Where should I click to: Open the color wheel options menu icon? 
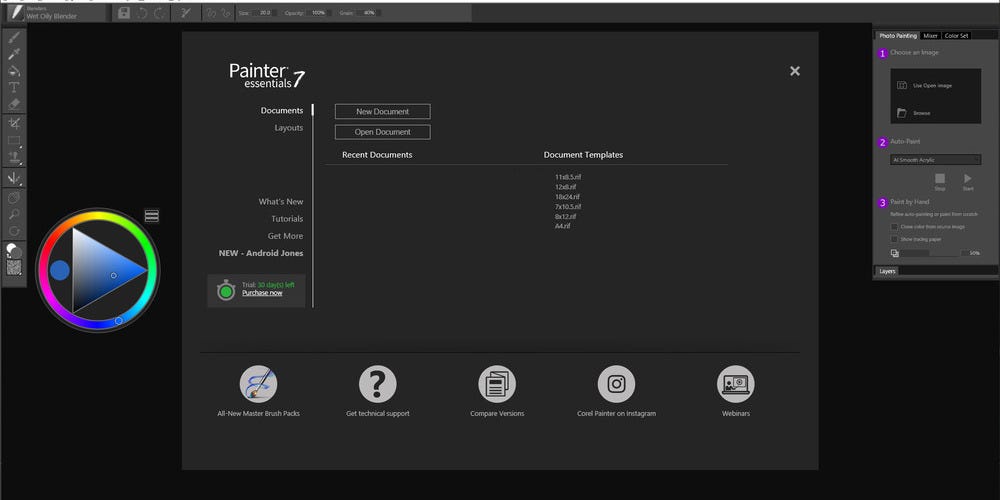(x=152, y=216)
